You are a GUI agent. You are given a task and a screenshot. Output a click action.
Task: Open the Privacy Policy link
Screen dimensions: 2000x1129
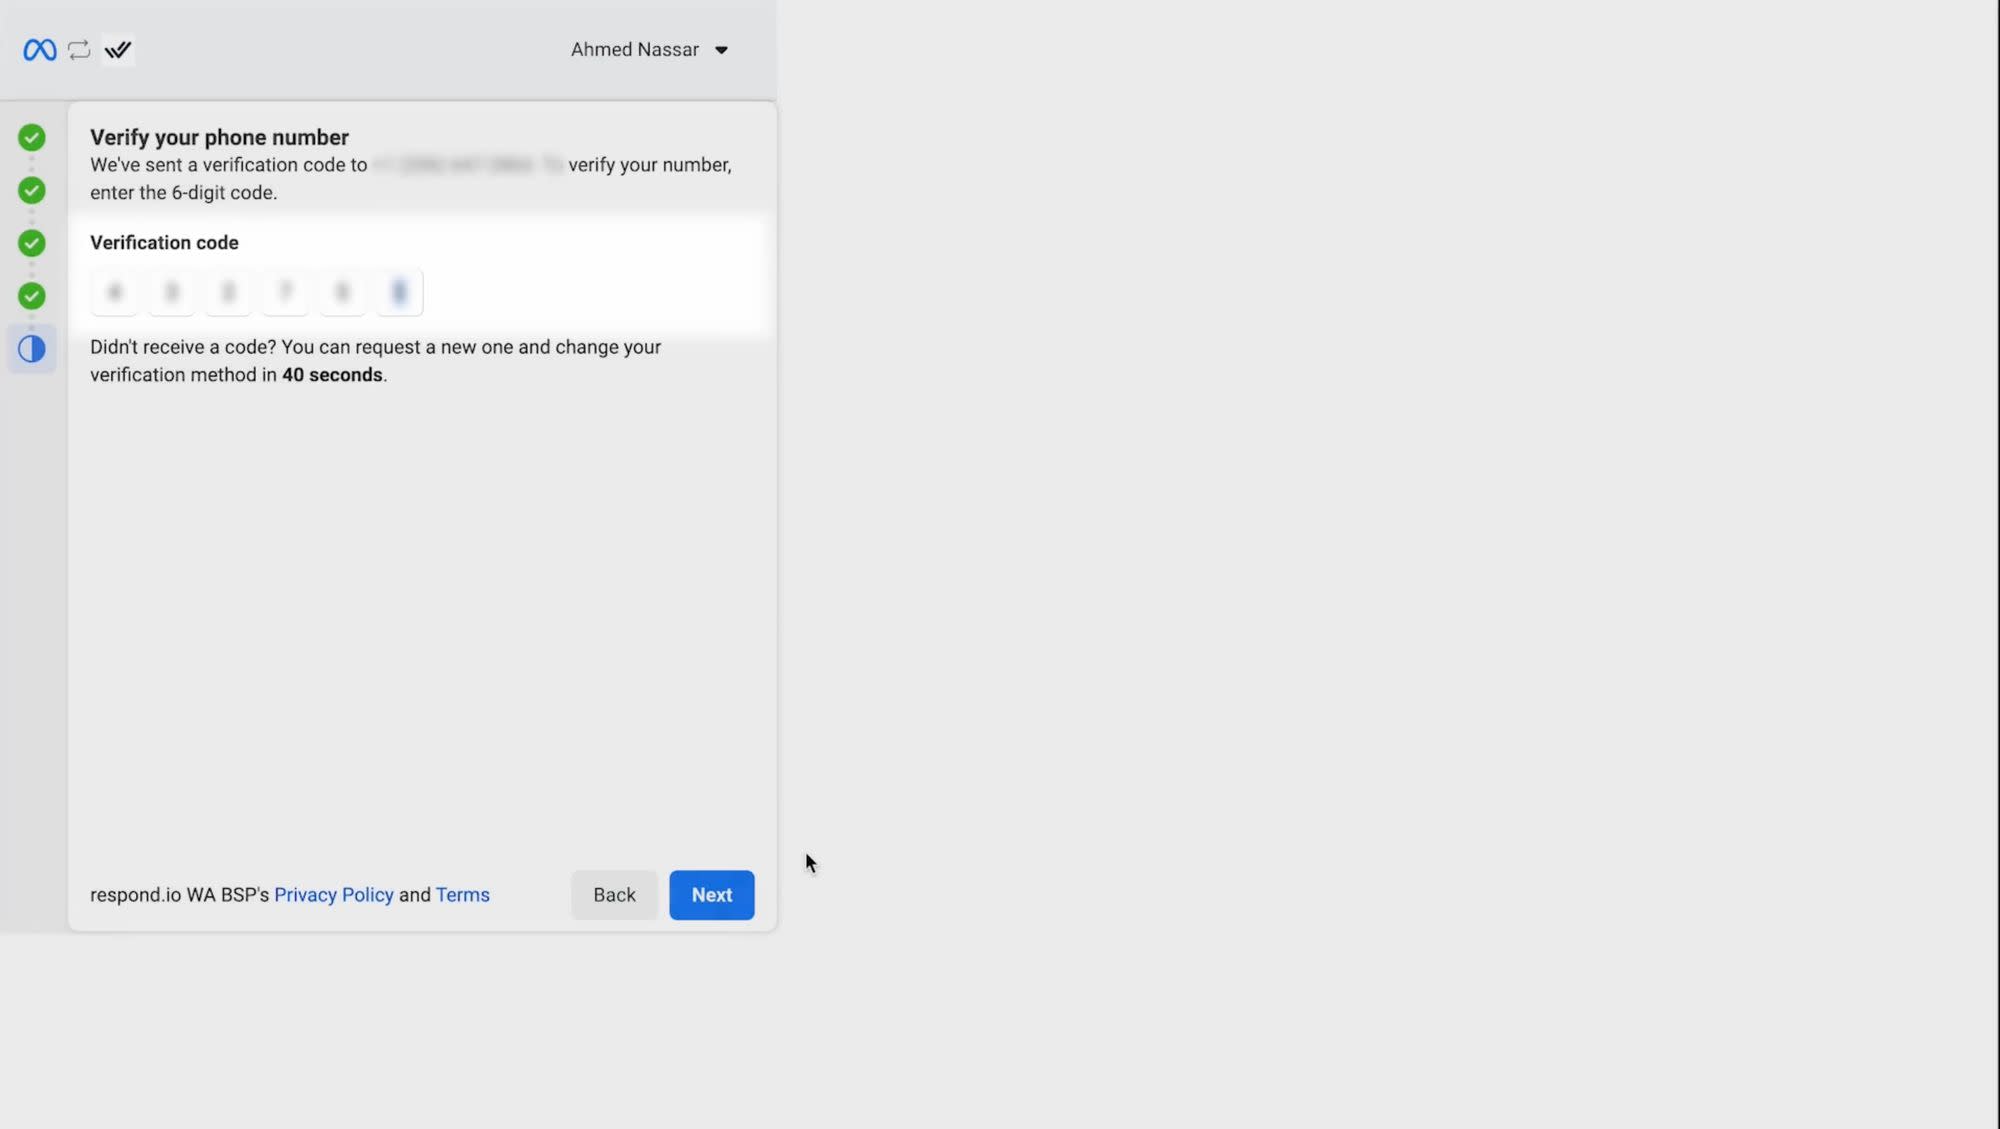click(x=332, y=896)
